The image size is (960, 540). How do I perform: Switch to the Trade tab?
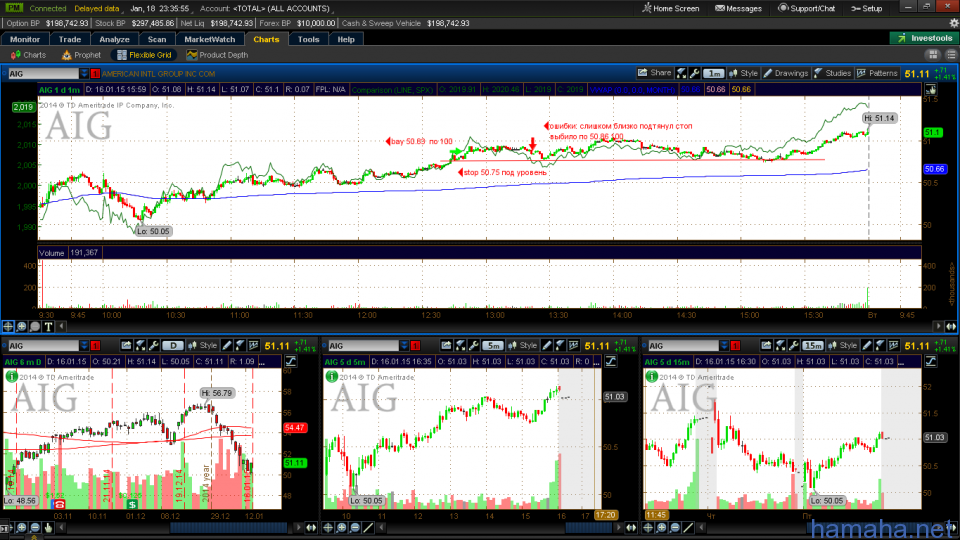(x=70, y=39)
